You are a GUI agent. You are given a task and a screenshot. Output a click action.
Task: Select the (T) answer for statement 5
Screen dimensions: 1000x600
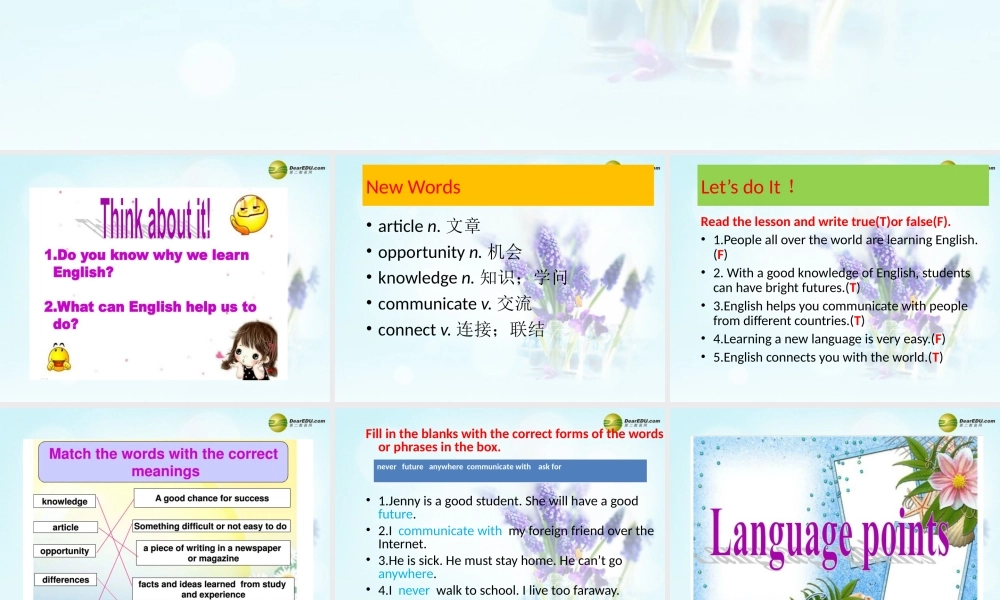coord(935,357)
